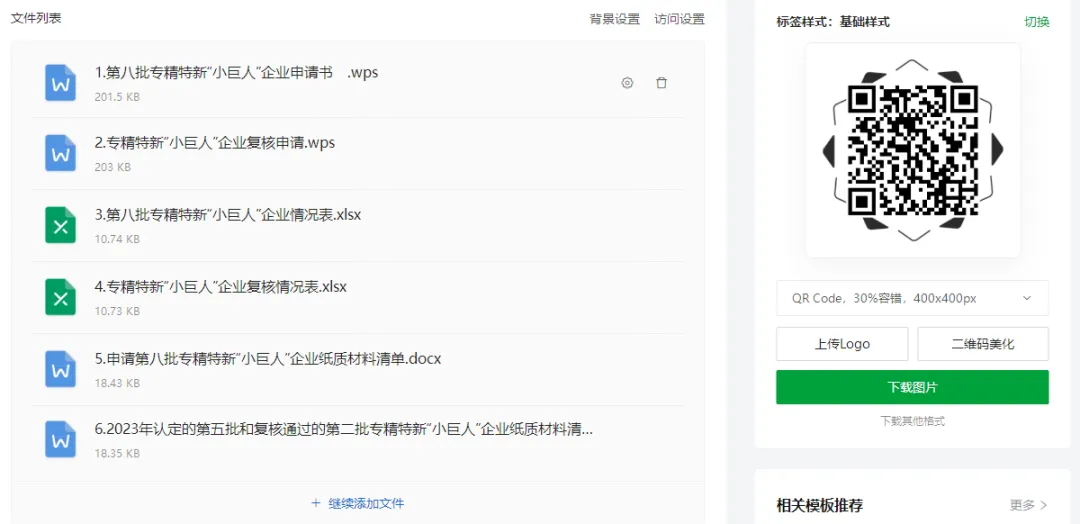Click the 二维码美化 button
The image size is (1080, 524).
[983, 344]
